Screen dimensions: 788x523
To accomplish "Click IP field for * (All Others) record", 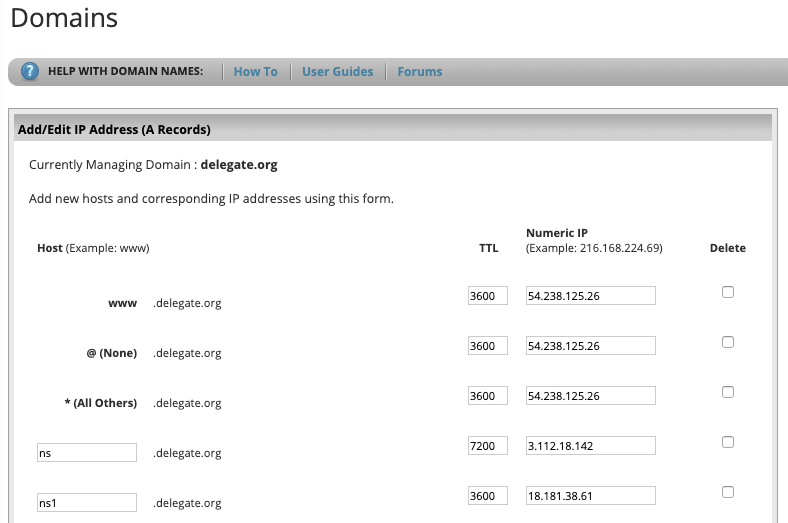I will pos(590,396).
